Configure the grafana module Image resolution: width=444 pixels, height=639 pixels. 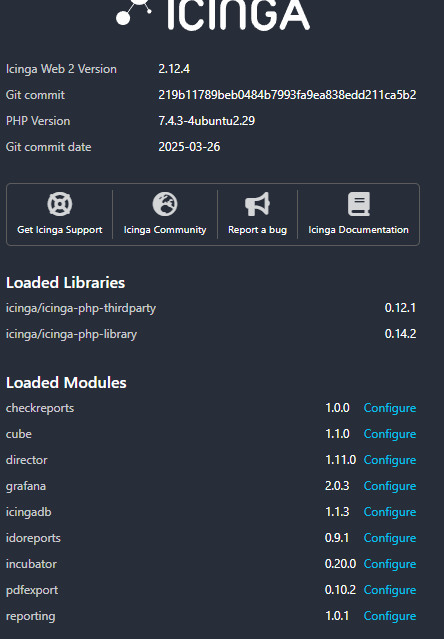(x=390, y=486)
